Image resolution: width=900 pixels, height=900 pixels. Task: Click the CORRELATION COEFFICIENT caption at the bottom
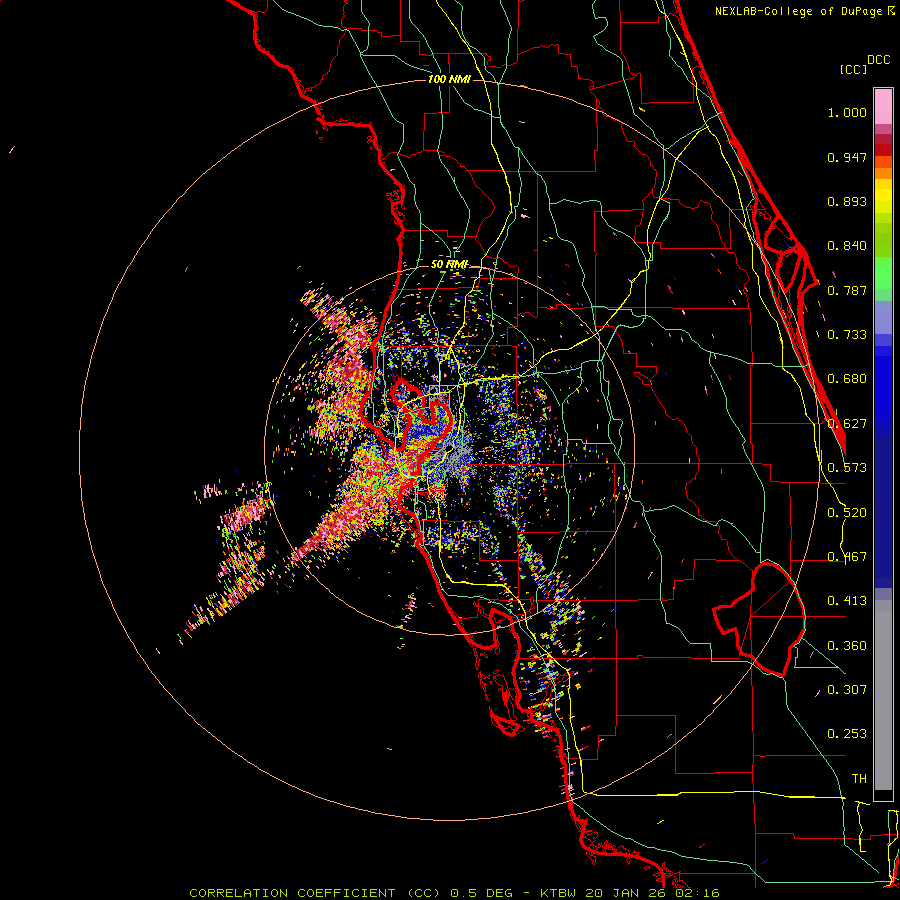coord(454,893)
